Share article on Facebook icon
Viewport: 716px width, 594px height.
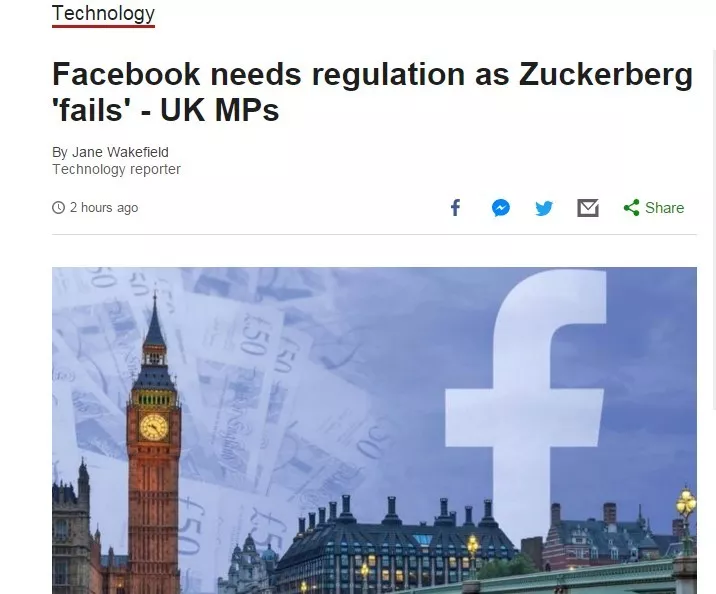pos(455,208)
